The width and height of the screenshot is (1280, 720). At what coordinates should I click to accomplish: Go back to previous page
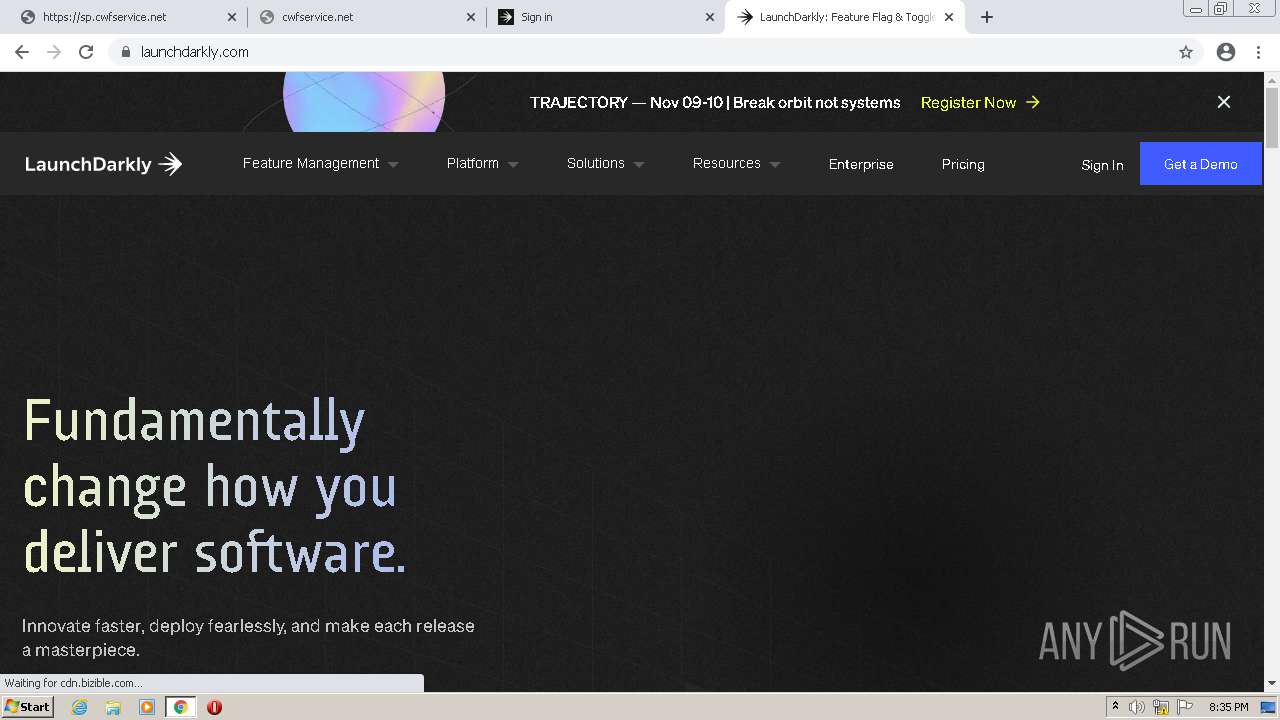(22, 52)
